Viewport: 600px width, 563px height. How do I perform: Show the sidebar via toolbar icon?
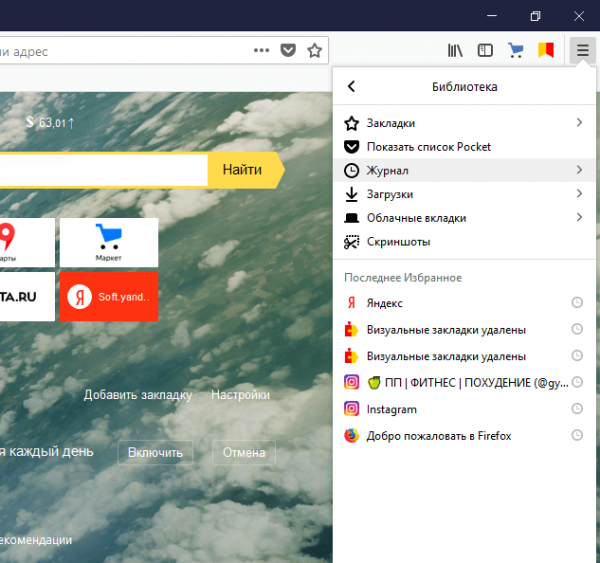pos(485,51)
